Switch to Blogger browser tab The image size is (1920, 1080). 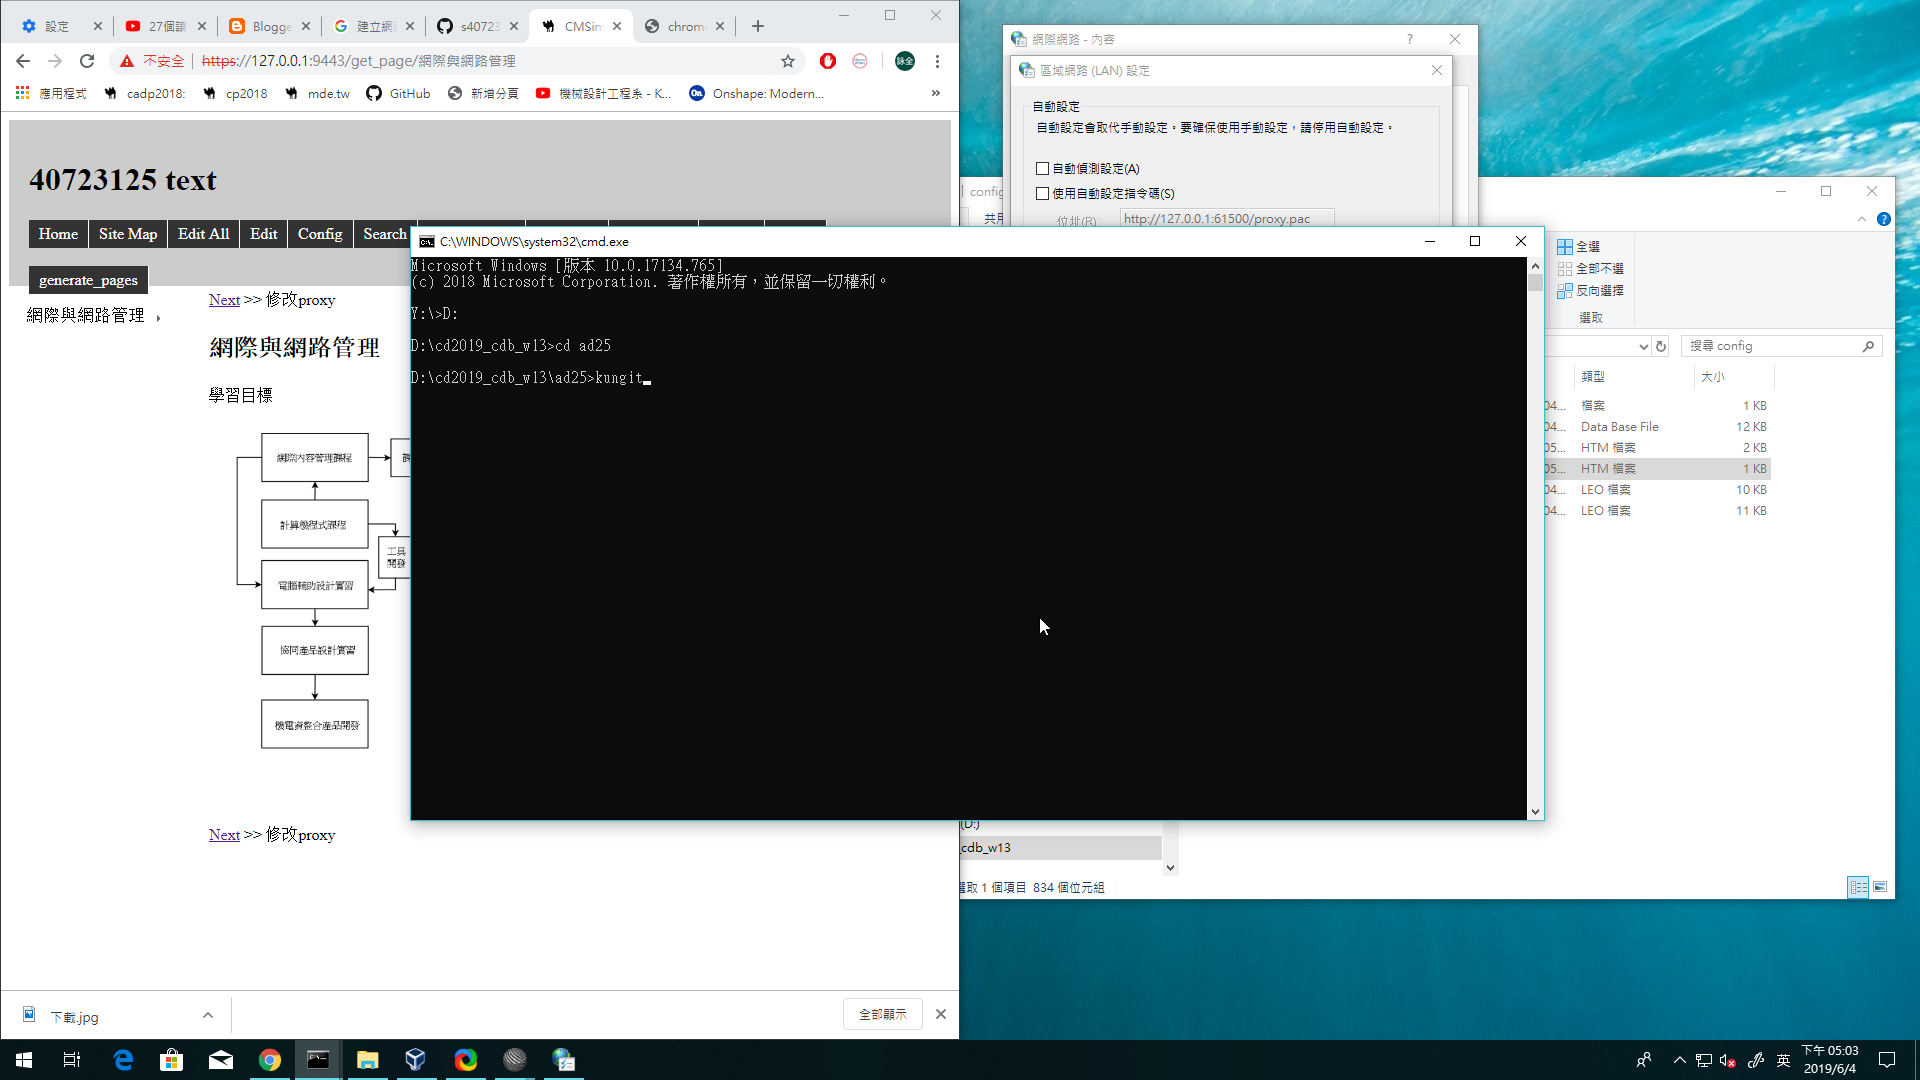(x=263, y=26)
